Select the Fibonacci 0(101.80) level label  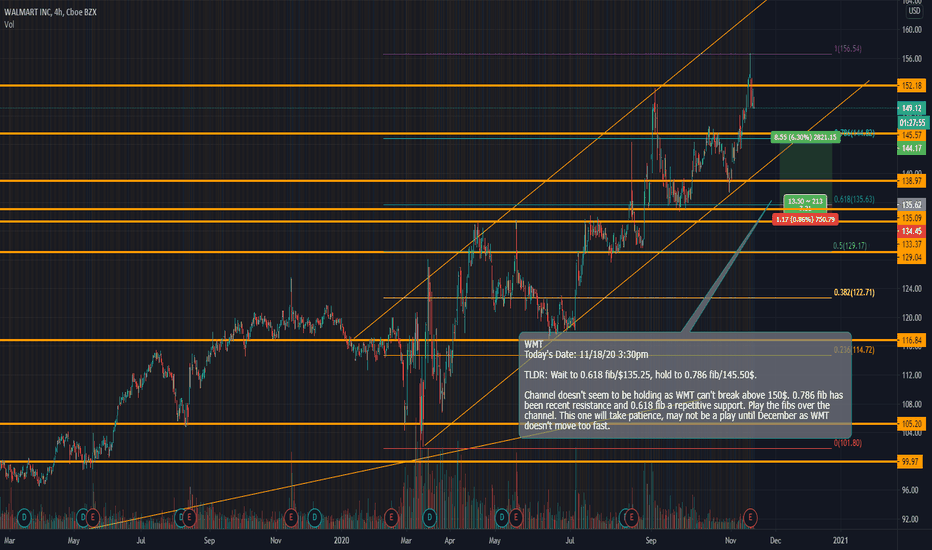(848, 443)
